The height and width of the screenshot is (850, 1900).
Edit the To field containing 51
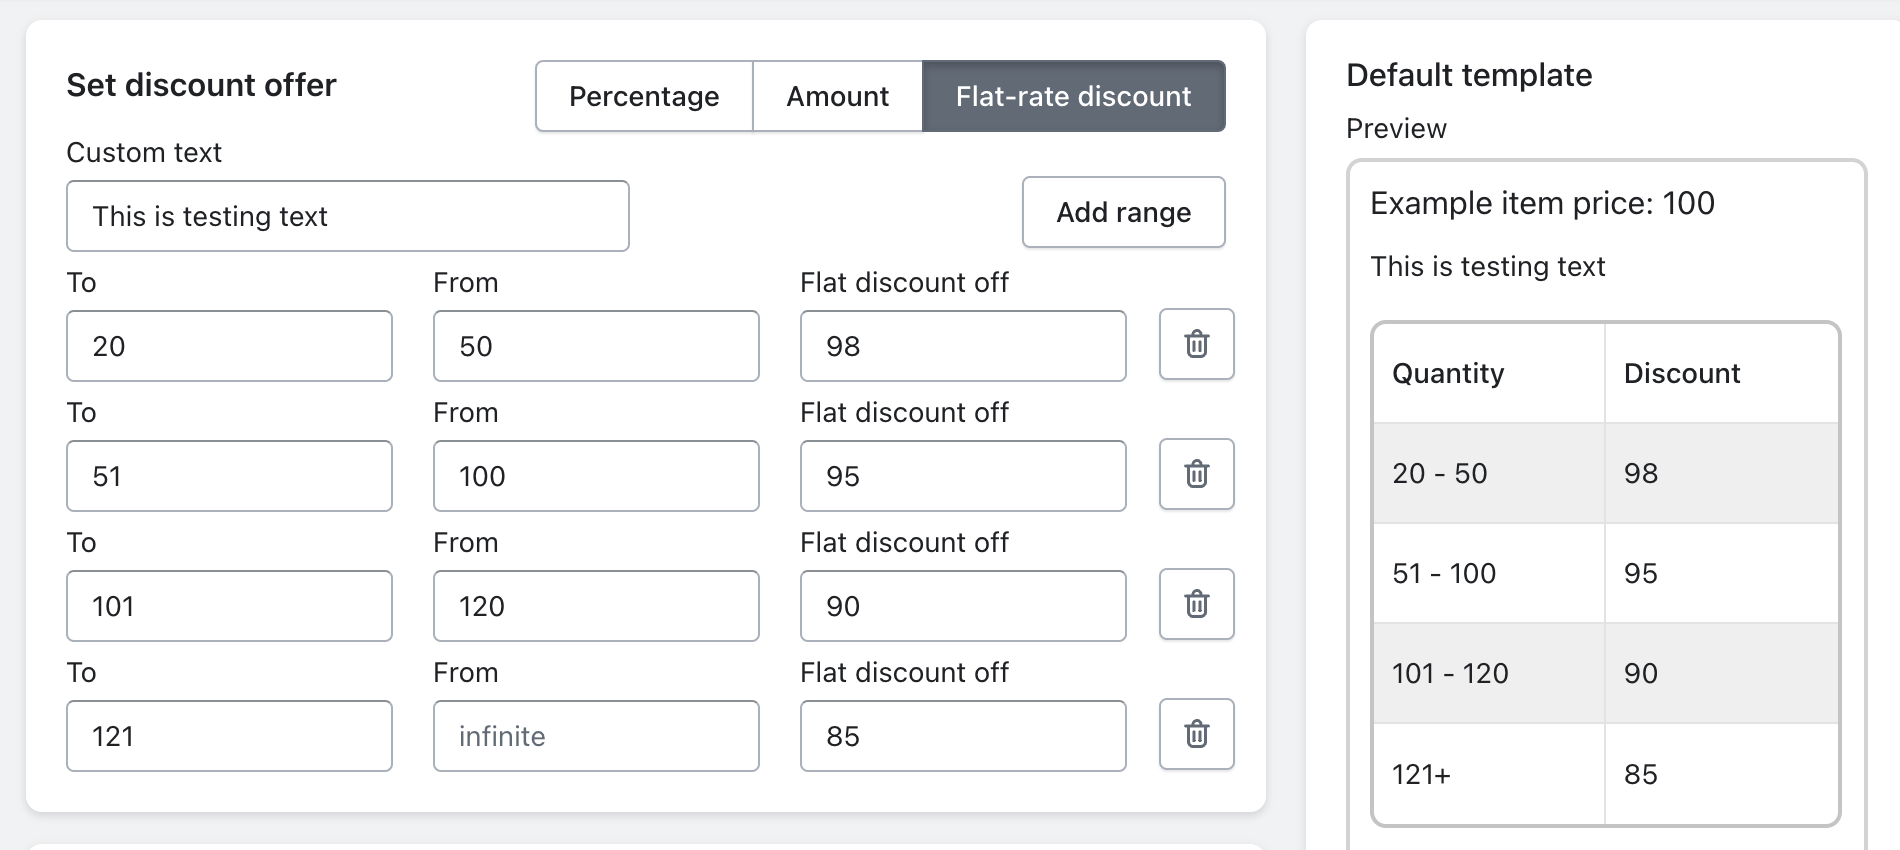[x=229, y=476]
